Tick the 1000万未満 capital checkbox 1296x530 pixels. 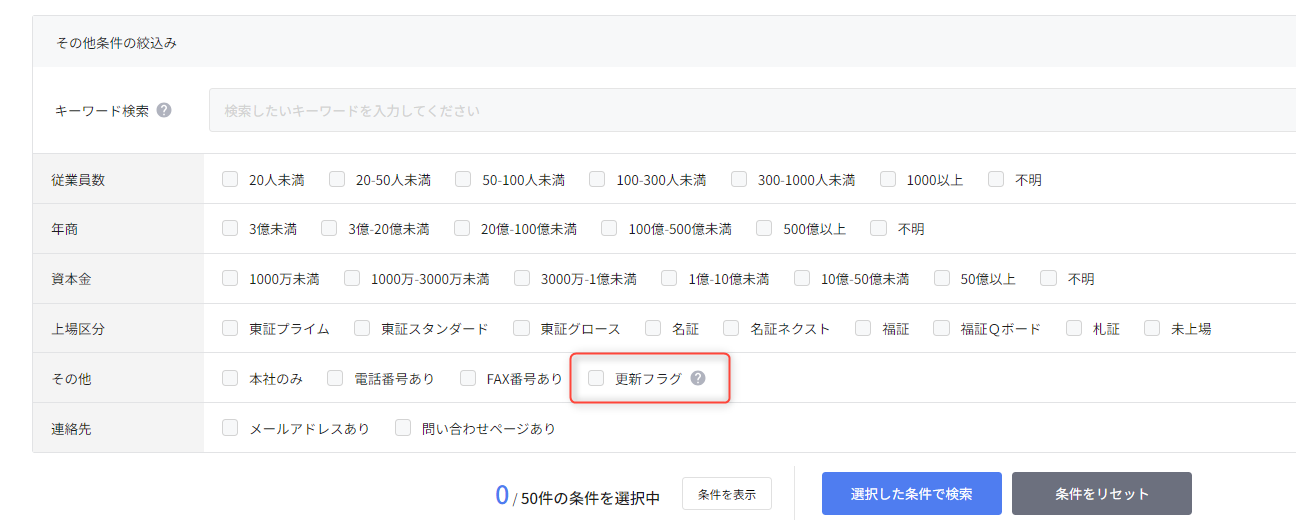230,278
